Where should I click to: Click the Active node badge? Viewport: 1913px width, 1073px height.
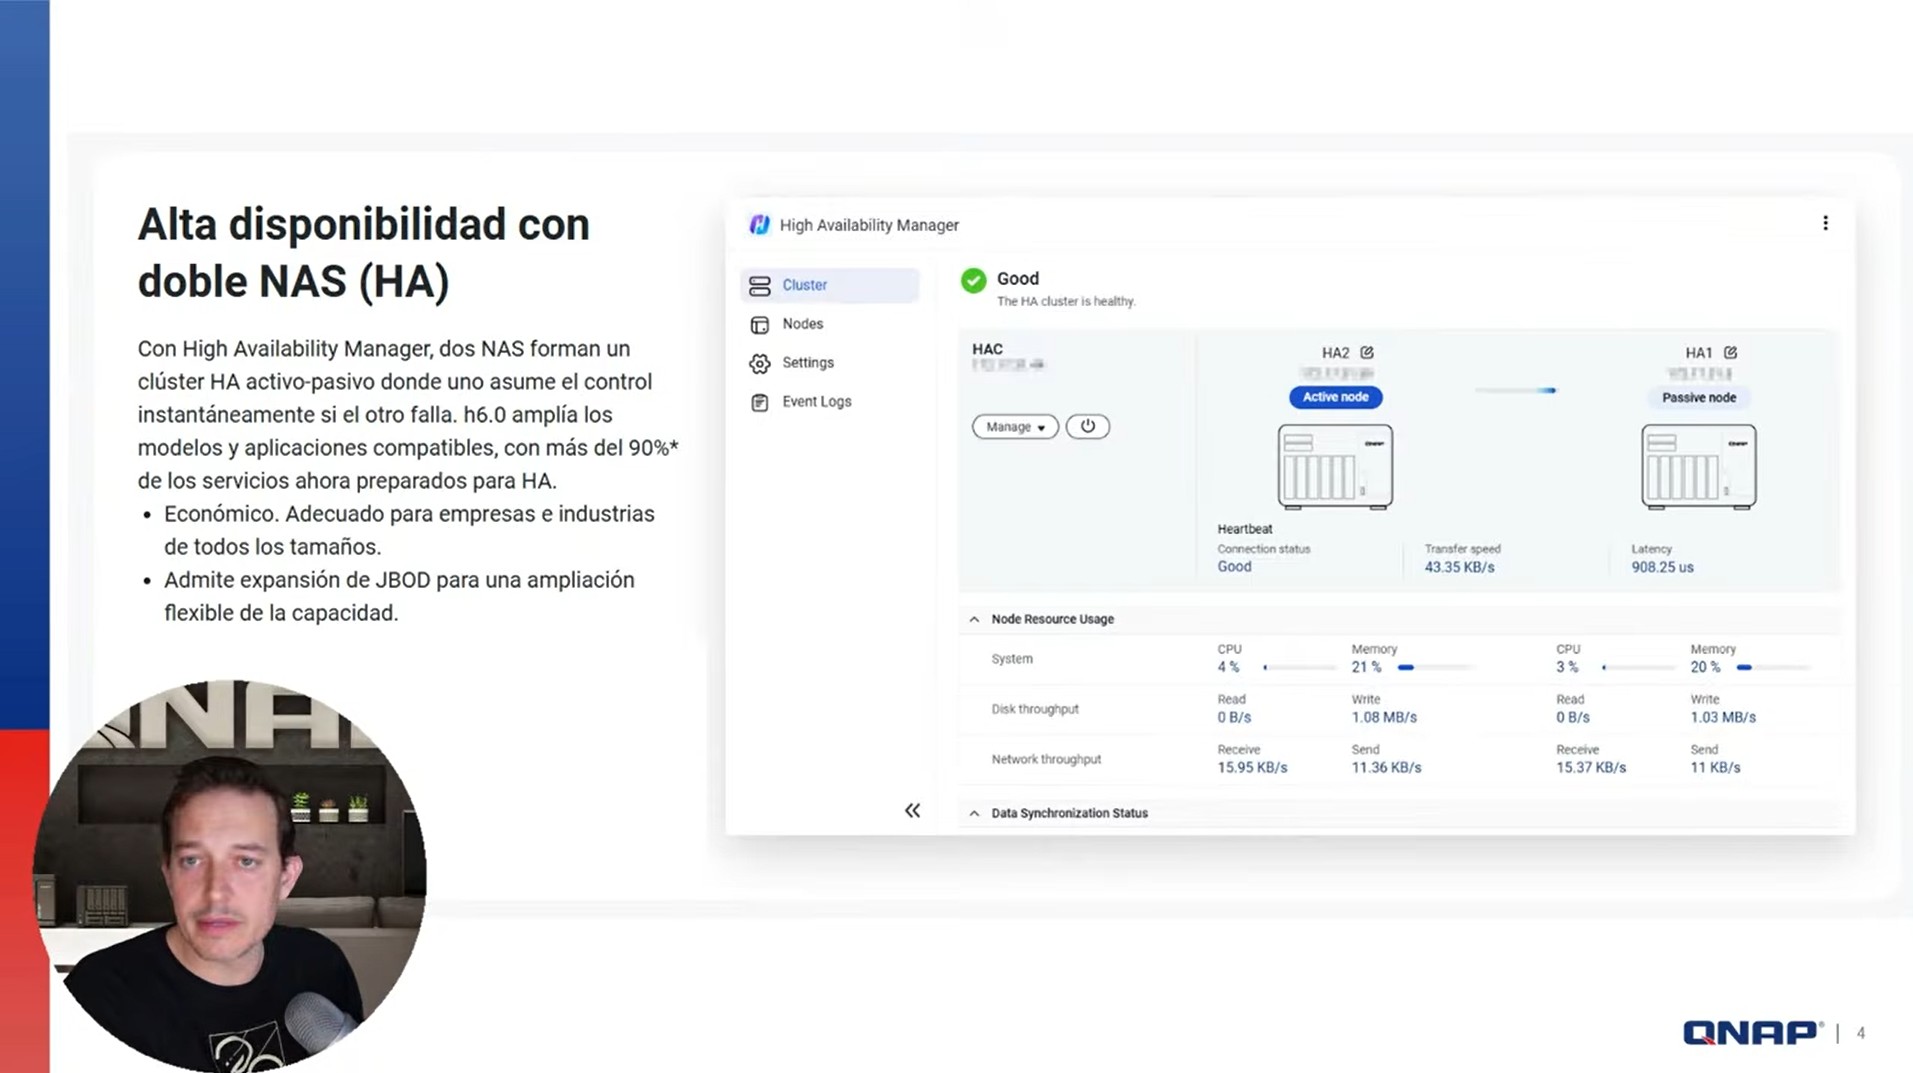tap(1335, 398)
